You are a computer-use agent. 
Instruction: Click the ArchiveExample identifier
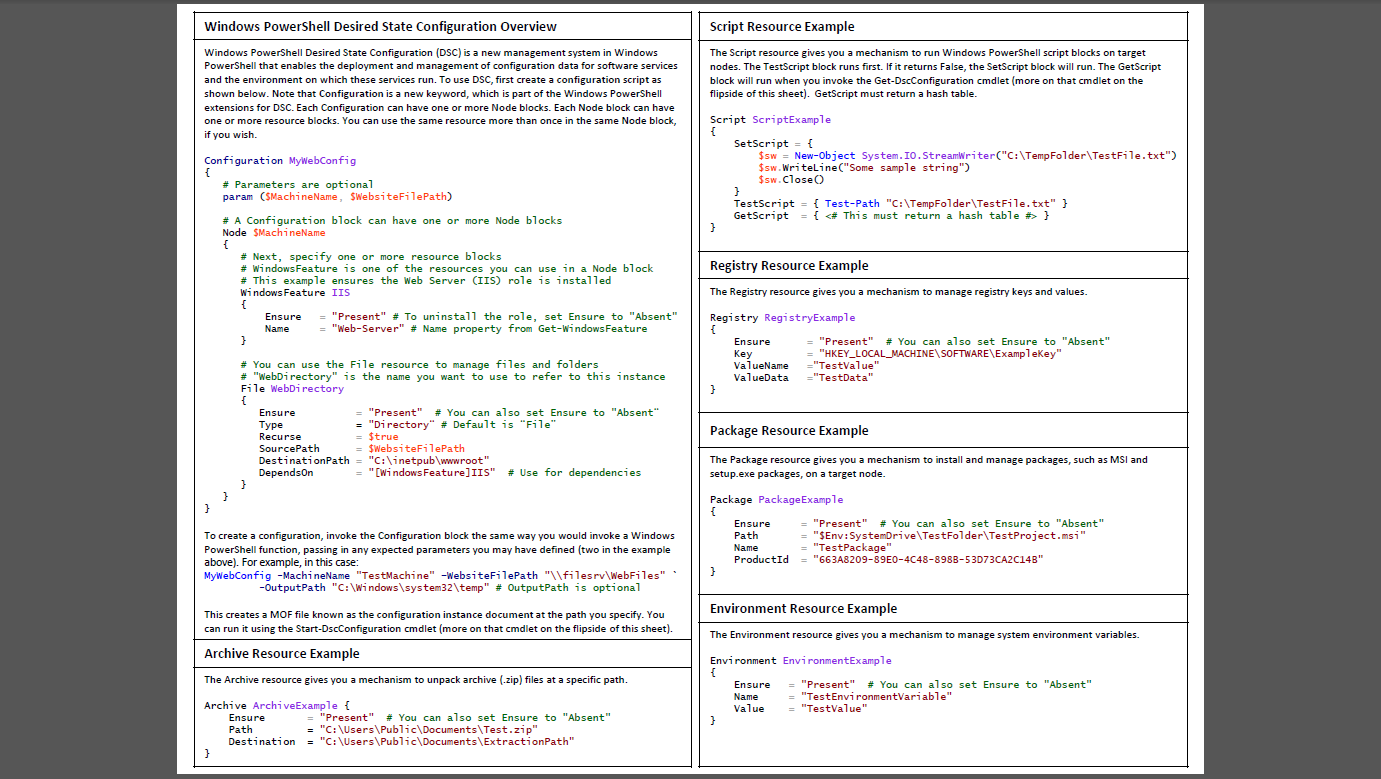pyautogui.click(x=291, y=705)
